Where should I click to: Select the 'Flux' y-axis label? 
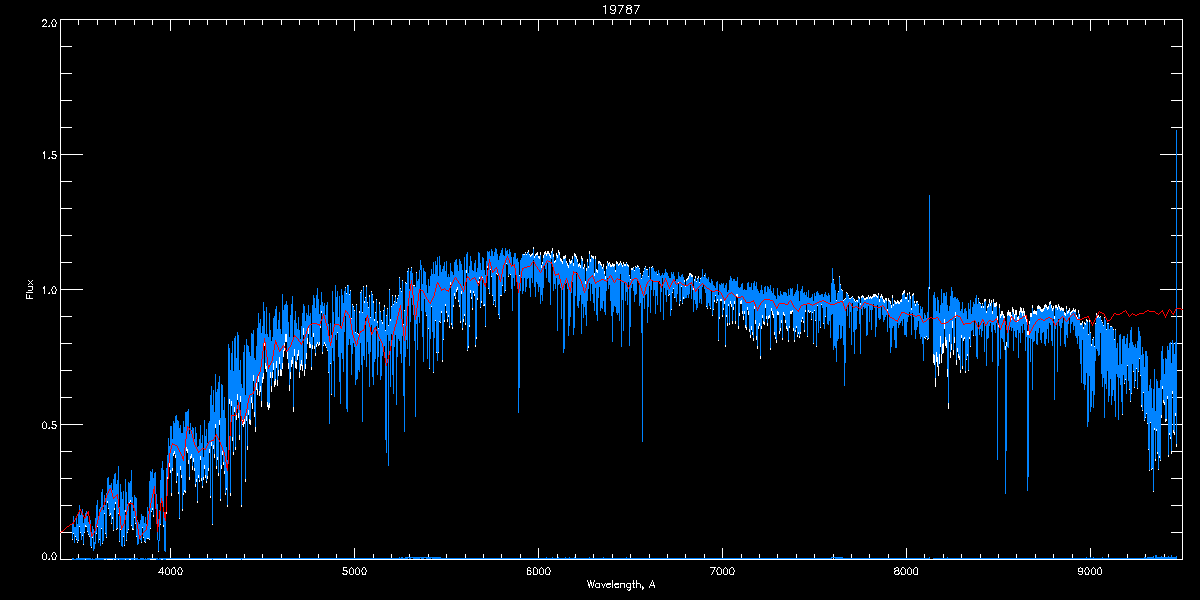point(29,290)
